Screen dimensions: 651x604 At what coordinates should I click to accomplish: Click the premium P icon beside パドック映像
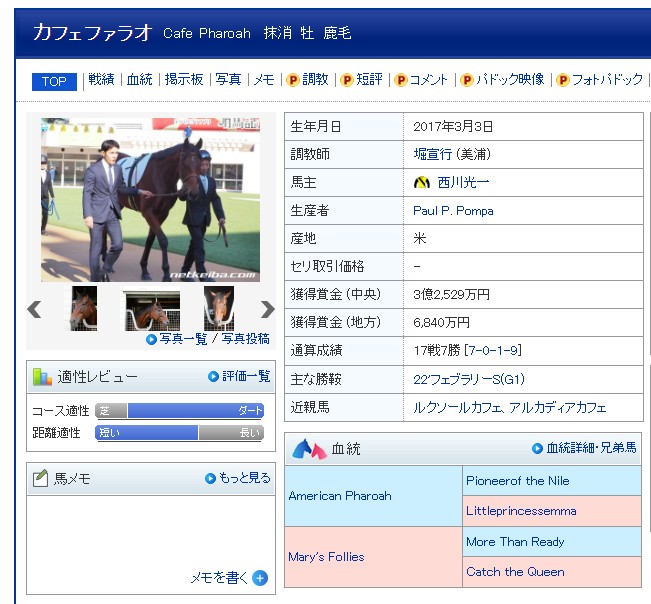[467, 80]
